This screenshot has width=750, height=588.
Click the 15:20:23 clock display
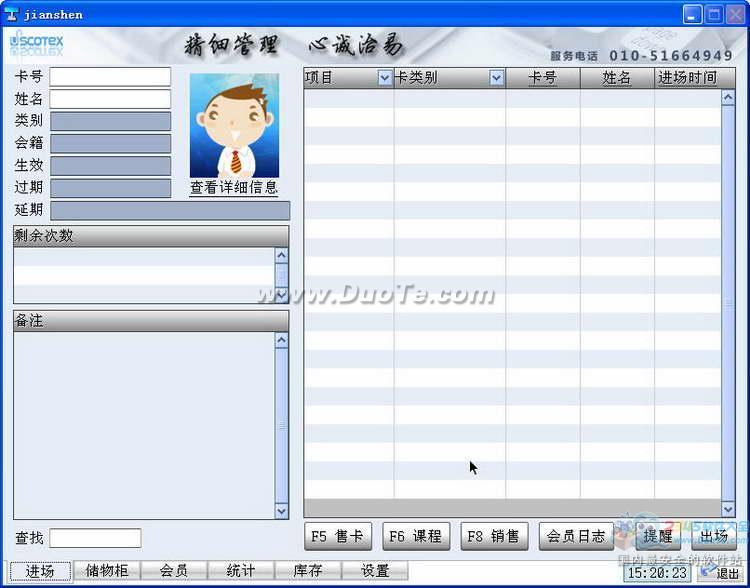coord(657,573)
